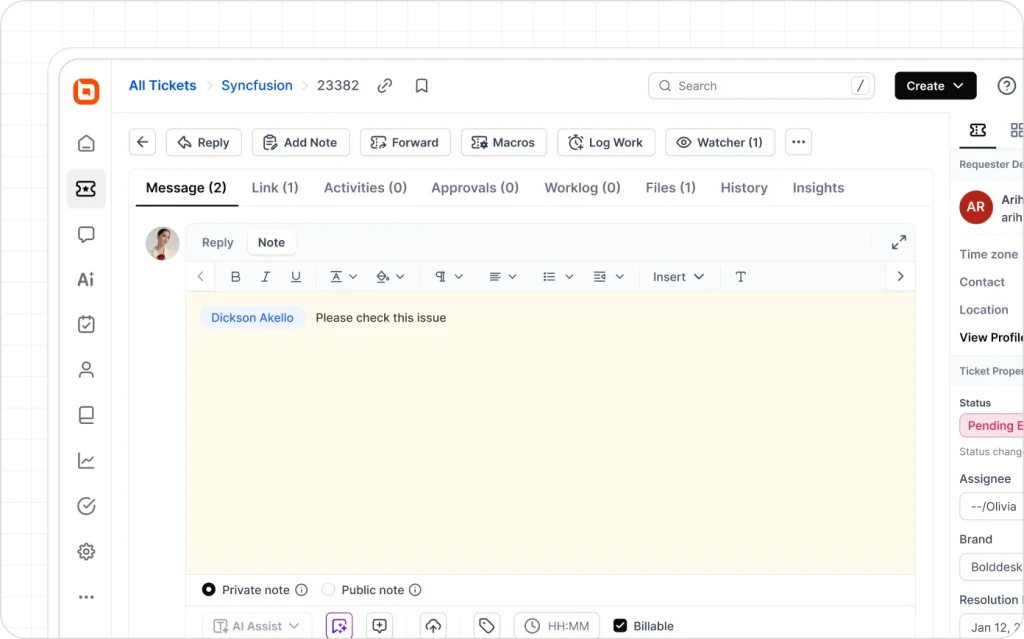Click the purple AI image sparkle icon
The width and height of the screenshot is (1024, 639).
tap(339, 626)
